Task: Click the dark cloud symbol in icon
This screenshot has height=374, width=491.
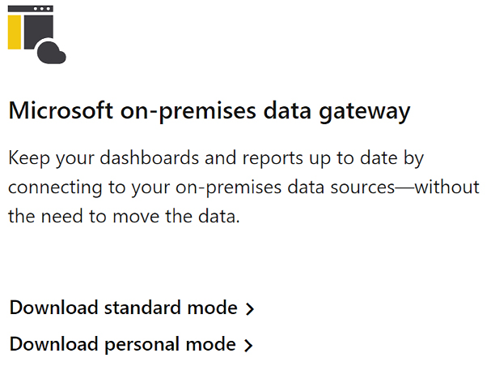Action: click(51, 53)
